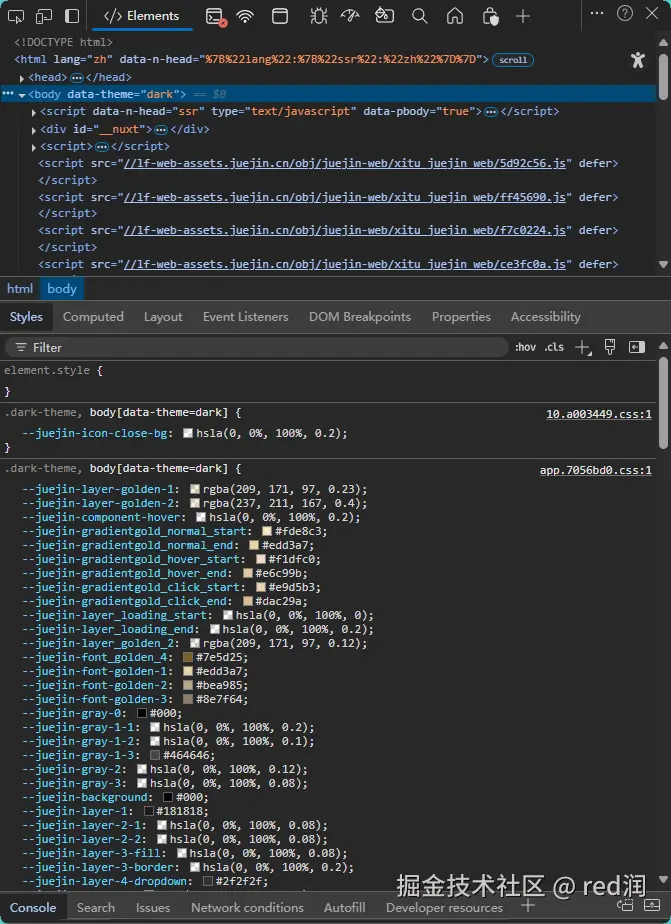Open the Console tool with error badge

pyautogui.click(x=216, y=16)
